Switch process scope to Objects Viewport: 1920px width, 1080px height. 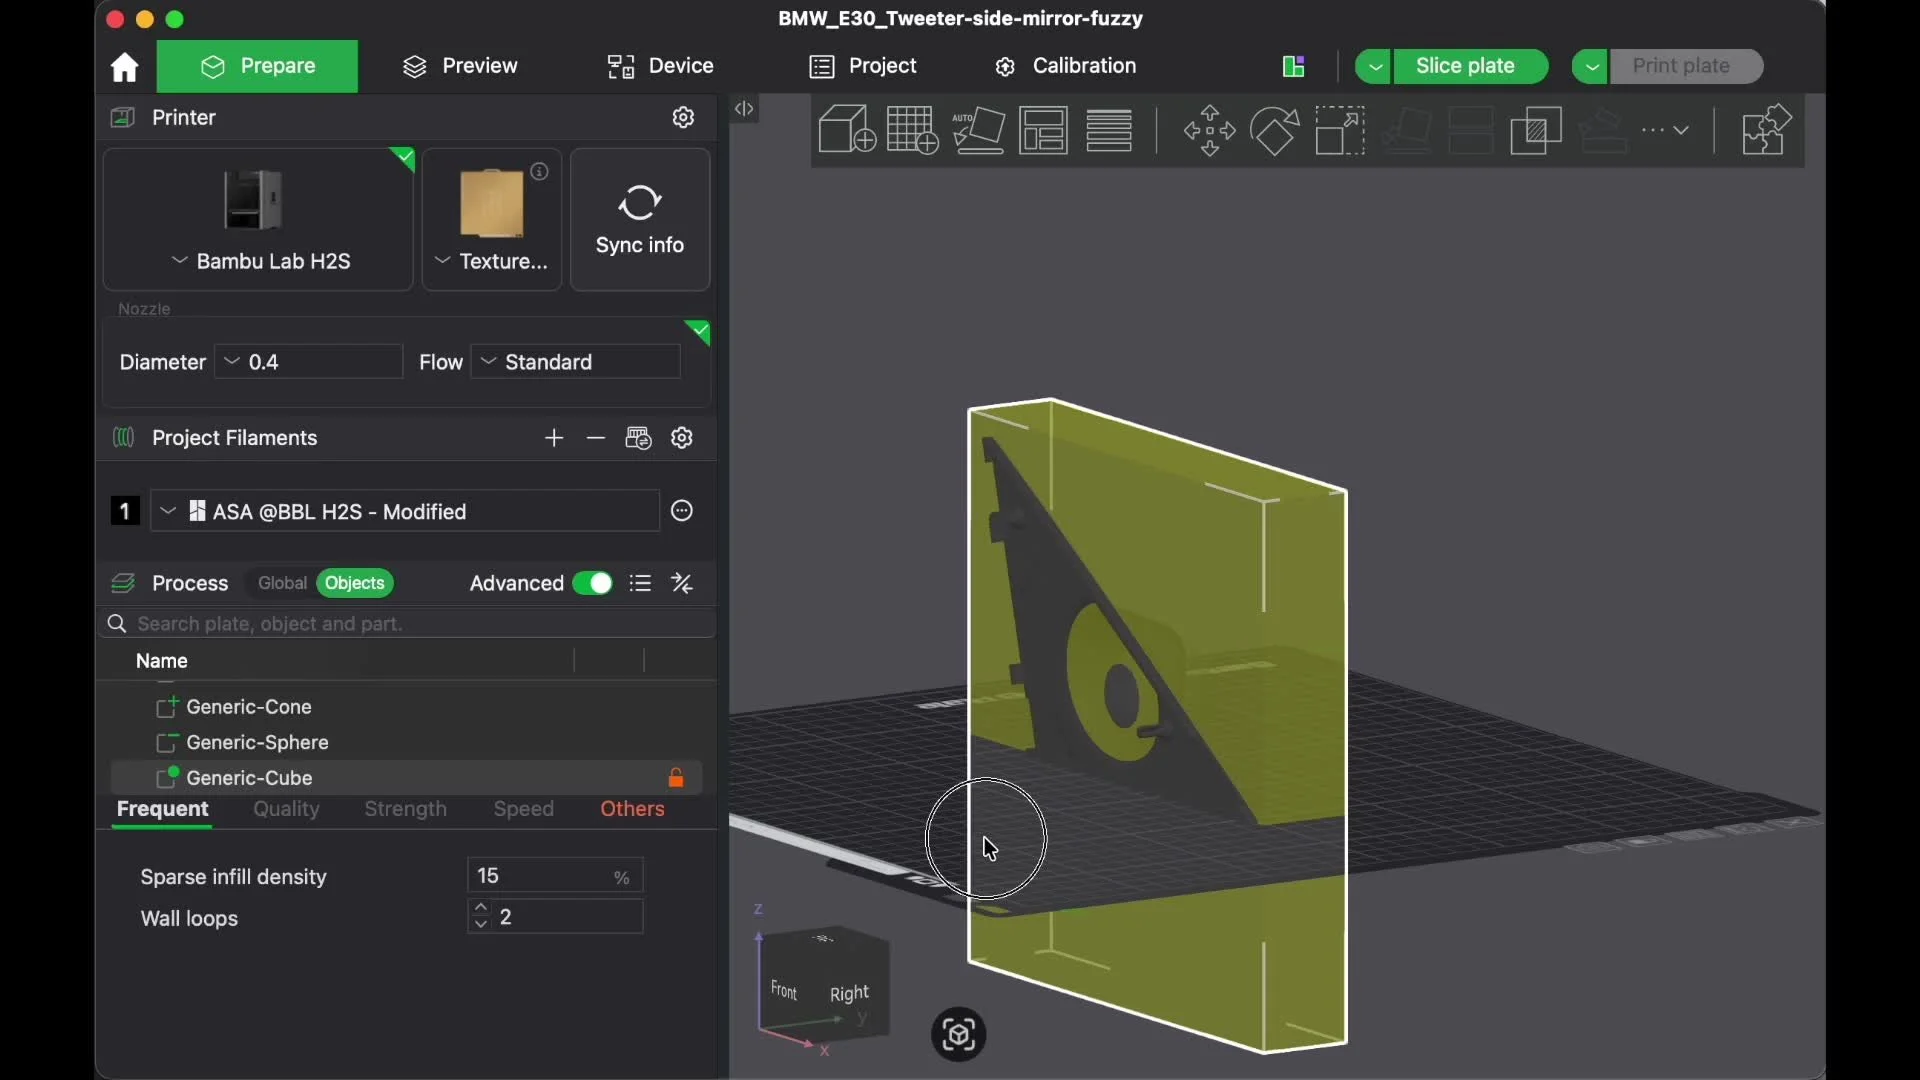tap(355, 584)
